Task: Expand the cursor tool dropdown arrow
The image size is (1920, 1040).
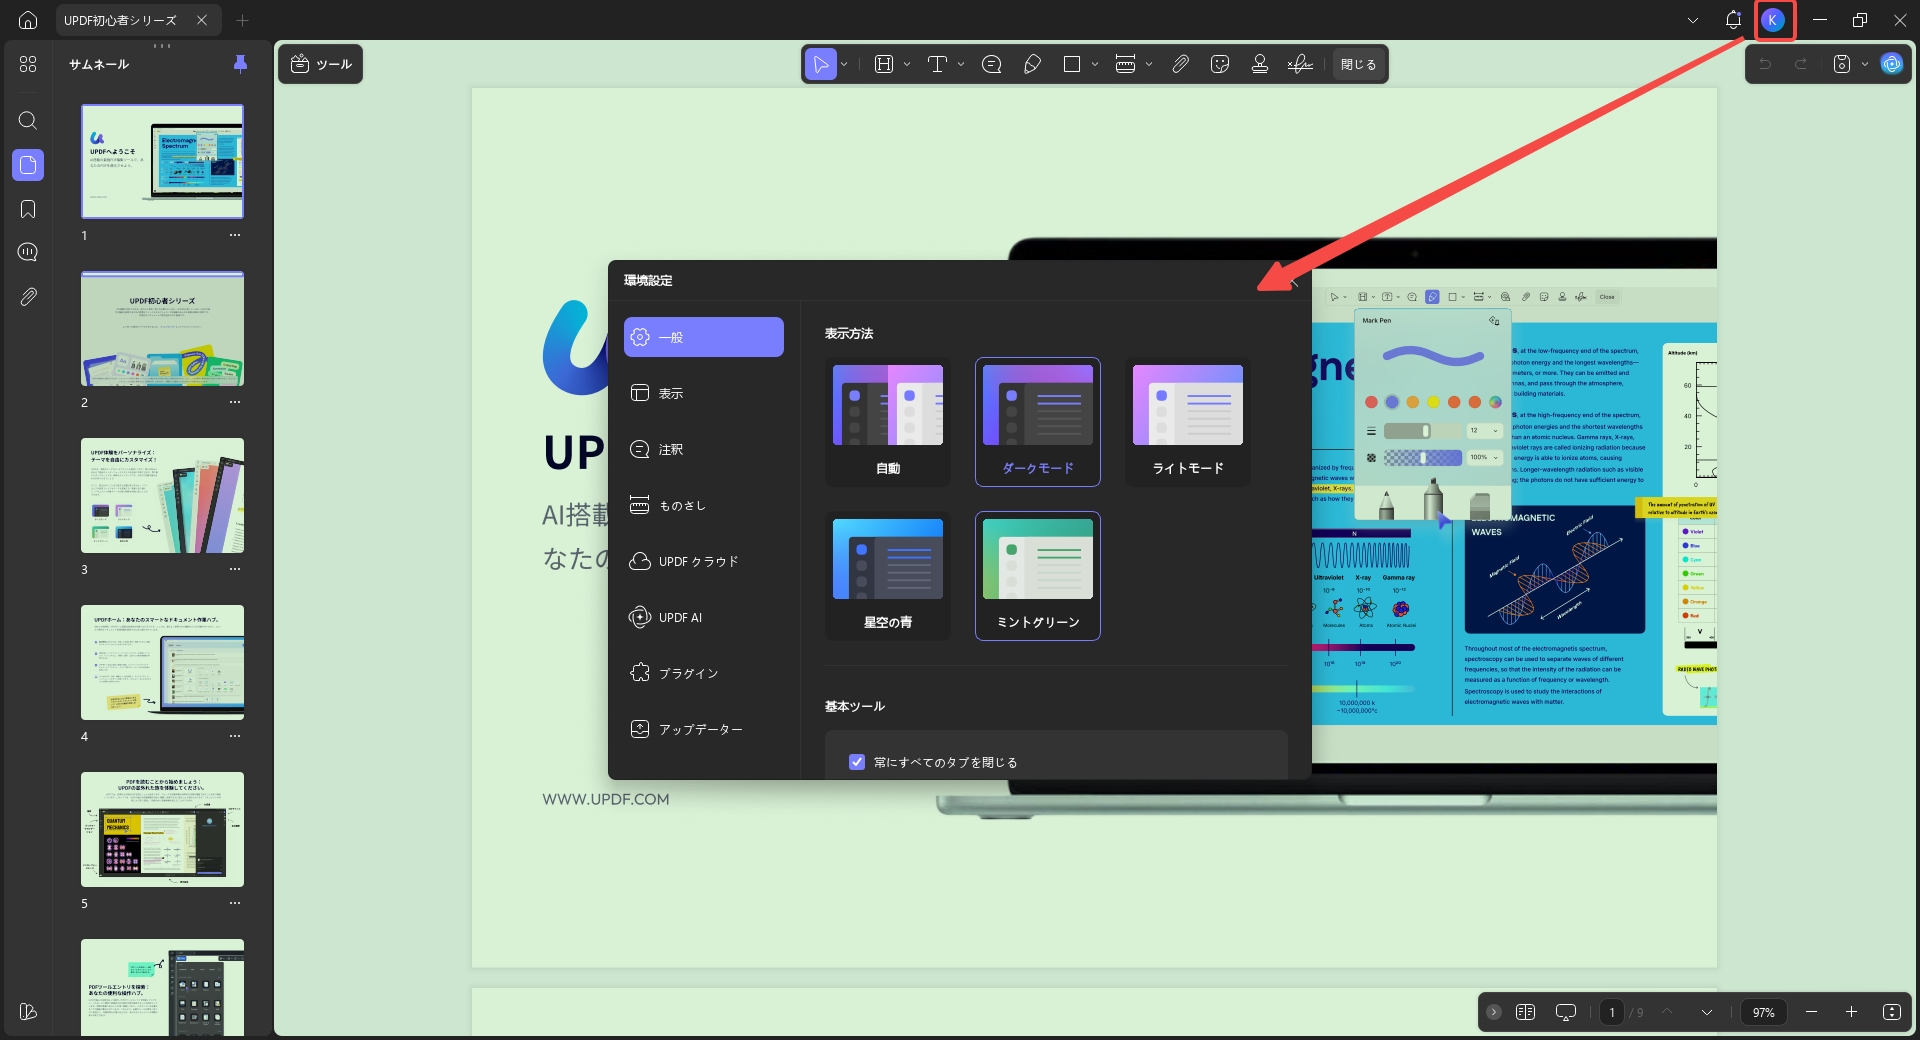Action: [845, 64]
